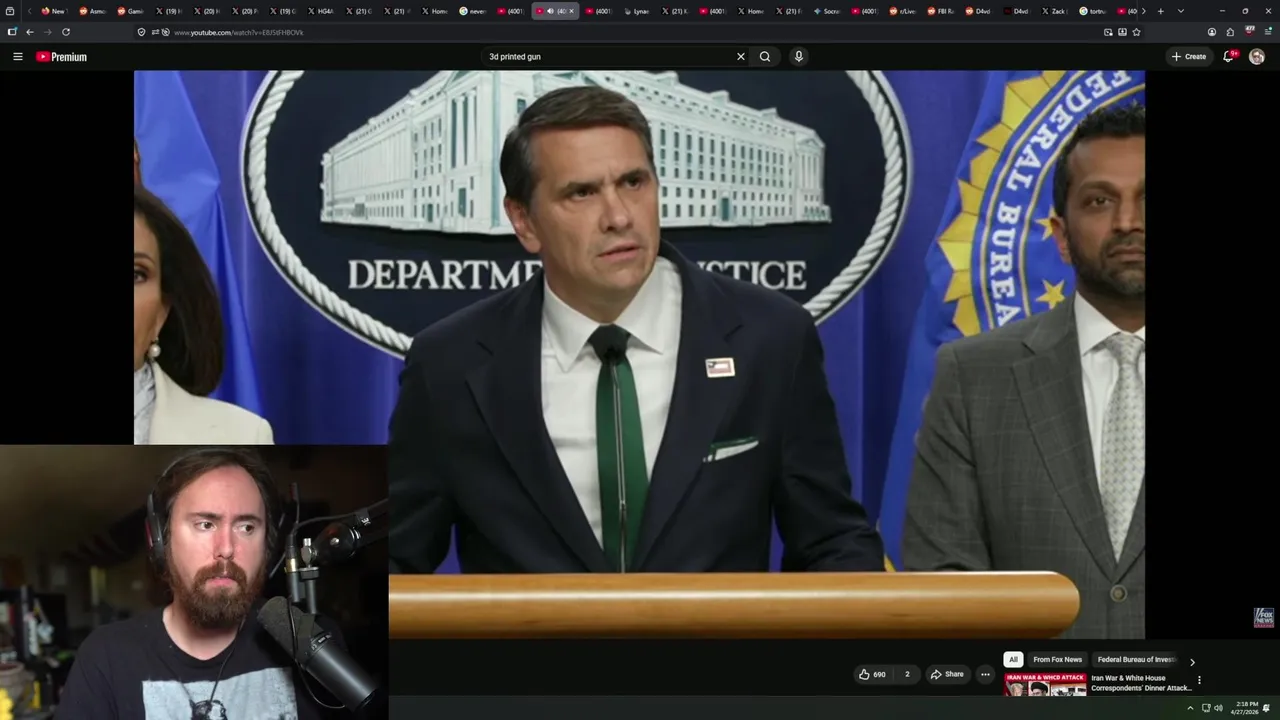
Task: Open the browser application menu
Action: pos(1268,32)
